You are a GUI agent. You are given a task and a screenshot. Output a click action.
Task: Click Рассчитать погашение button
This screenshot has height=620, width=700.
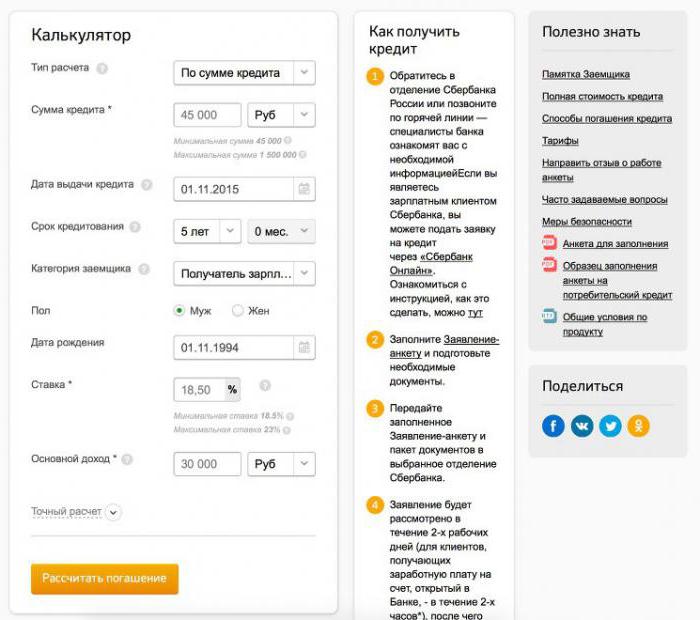point(104,579)
